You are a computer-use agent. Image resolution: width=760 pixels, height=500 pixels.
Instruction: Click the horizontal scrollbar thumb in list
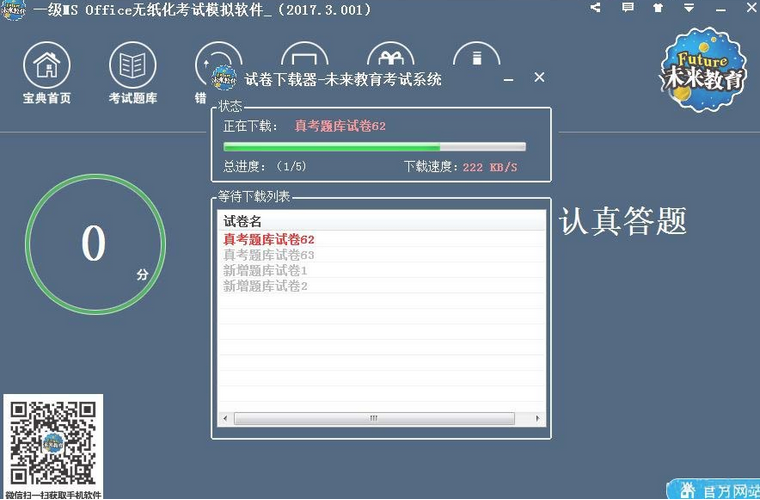pyautogui.click(x=374, y=418)
